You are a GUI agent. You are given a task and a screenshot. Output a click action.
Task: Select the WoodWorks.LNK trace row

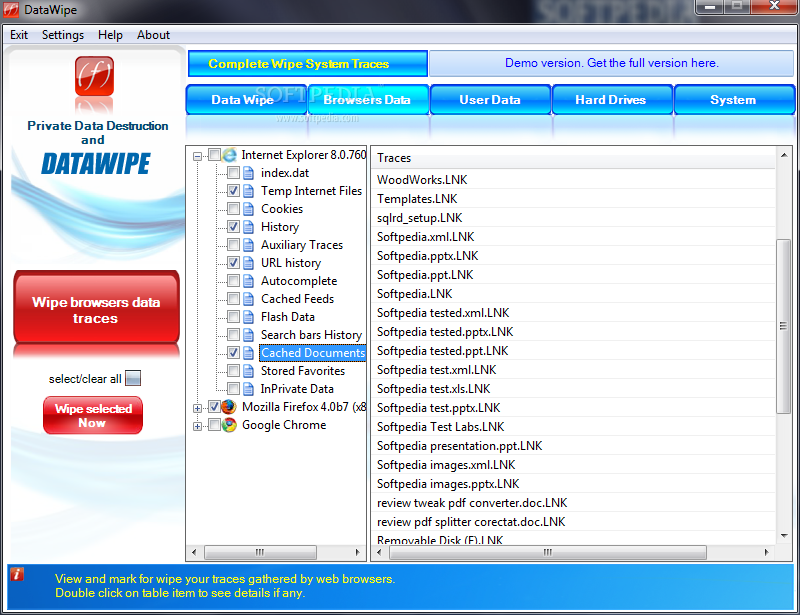pos(573,180)
